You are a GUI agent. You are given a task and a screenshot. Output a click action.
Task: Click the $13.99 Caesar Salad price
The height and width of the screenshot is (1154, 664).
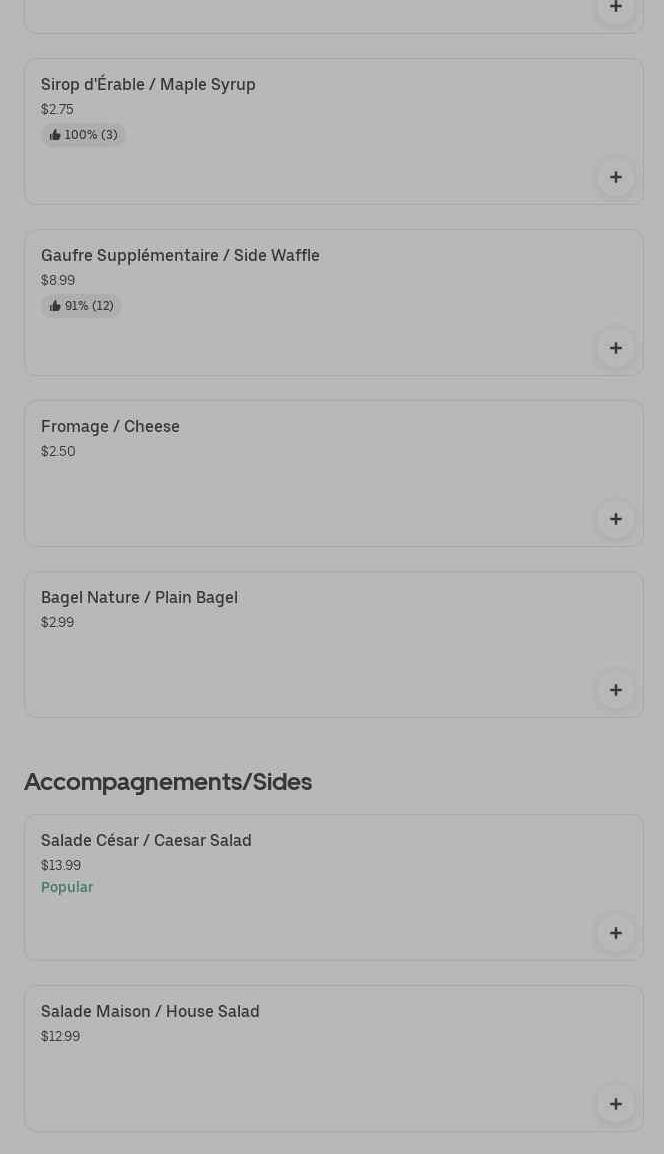tap(61, 866)
